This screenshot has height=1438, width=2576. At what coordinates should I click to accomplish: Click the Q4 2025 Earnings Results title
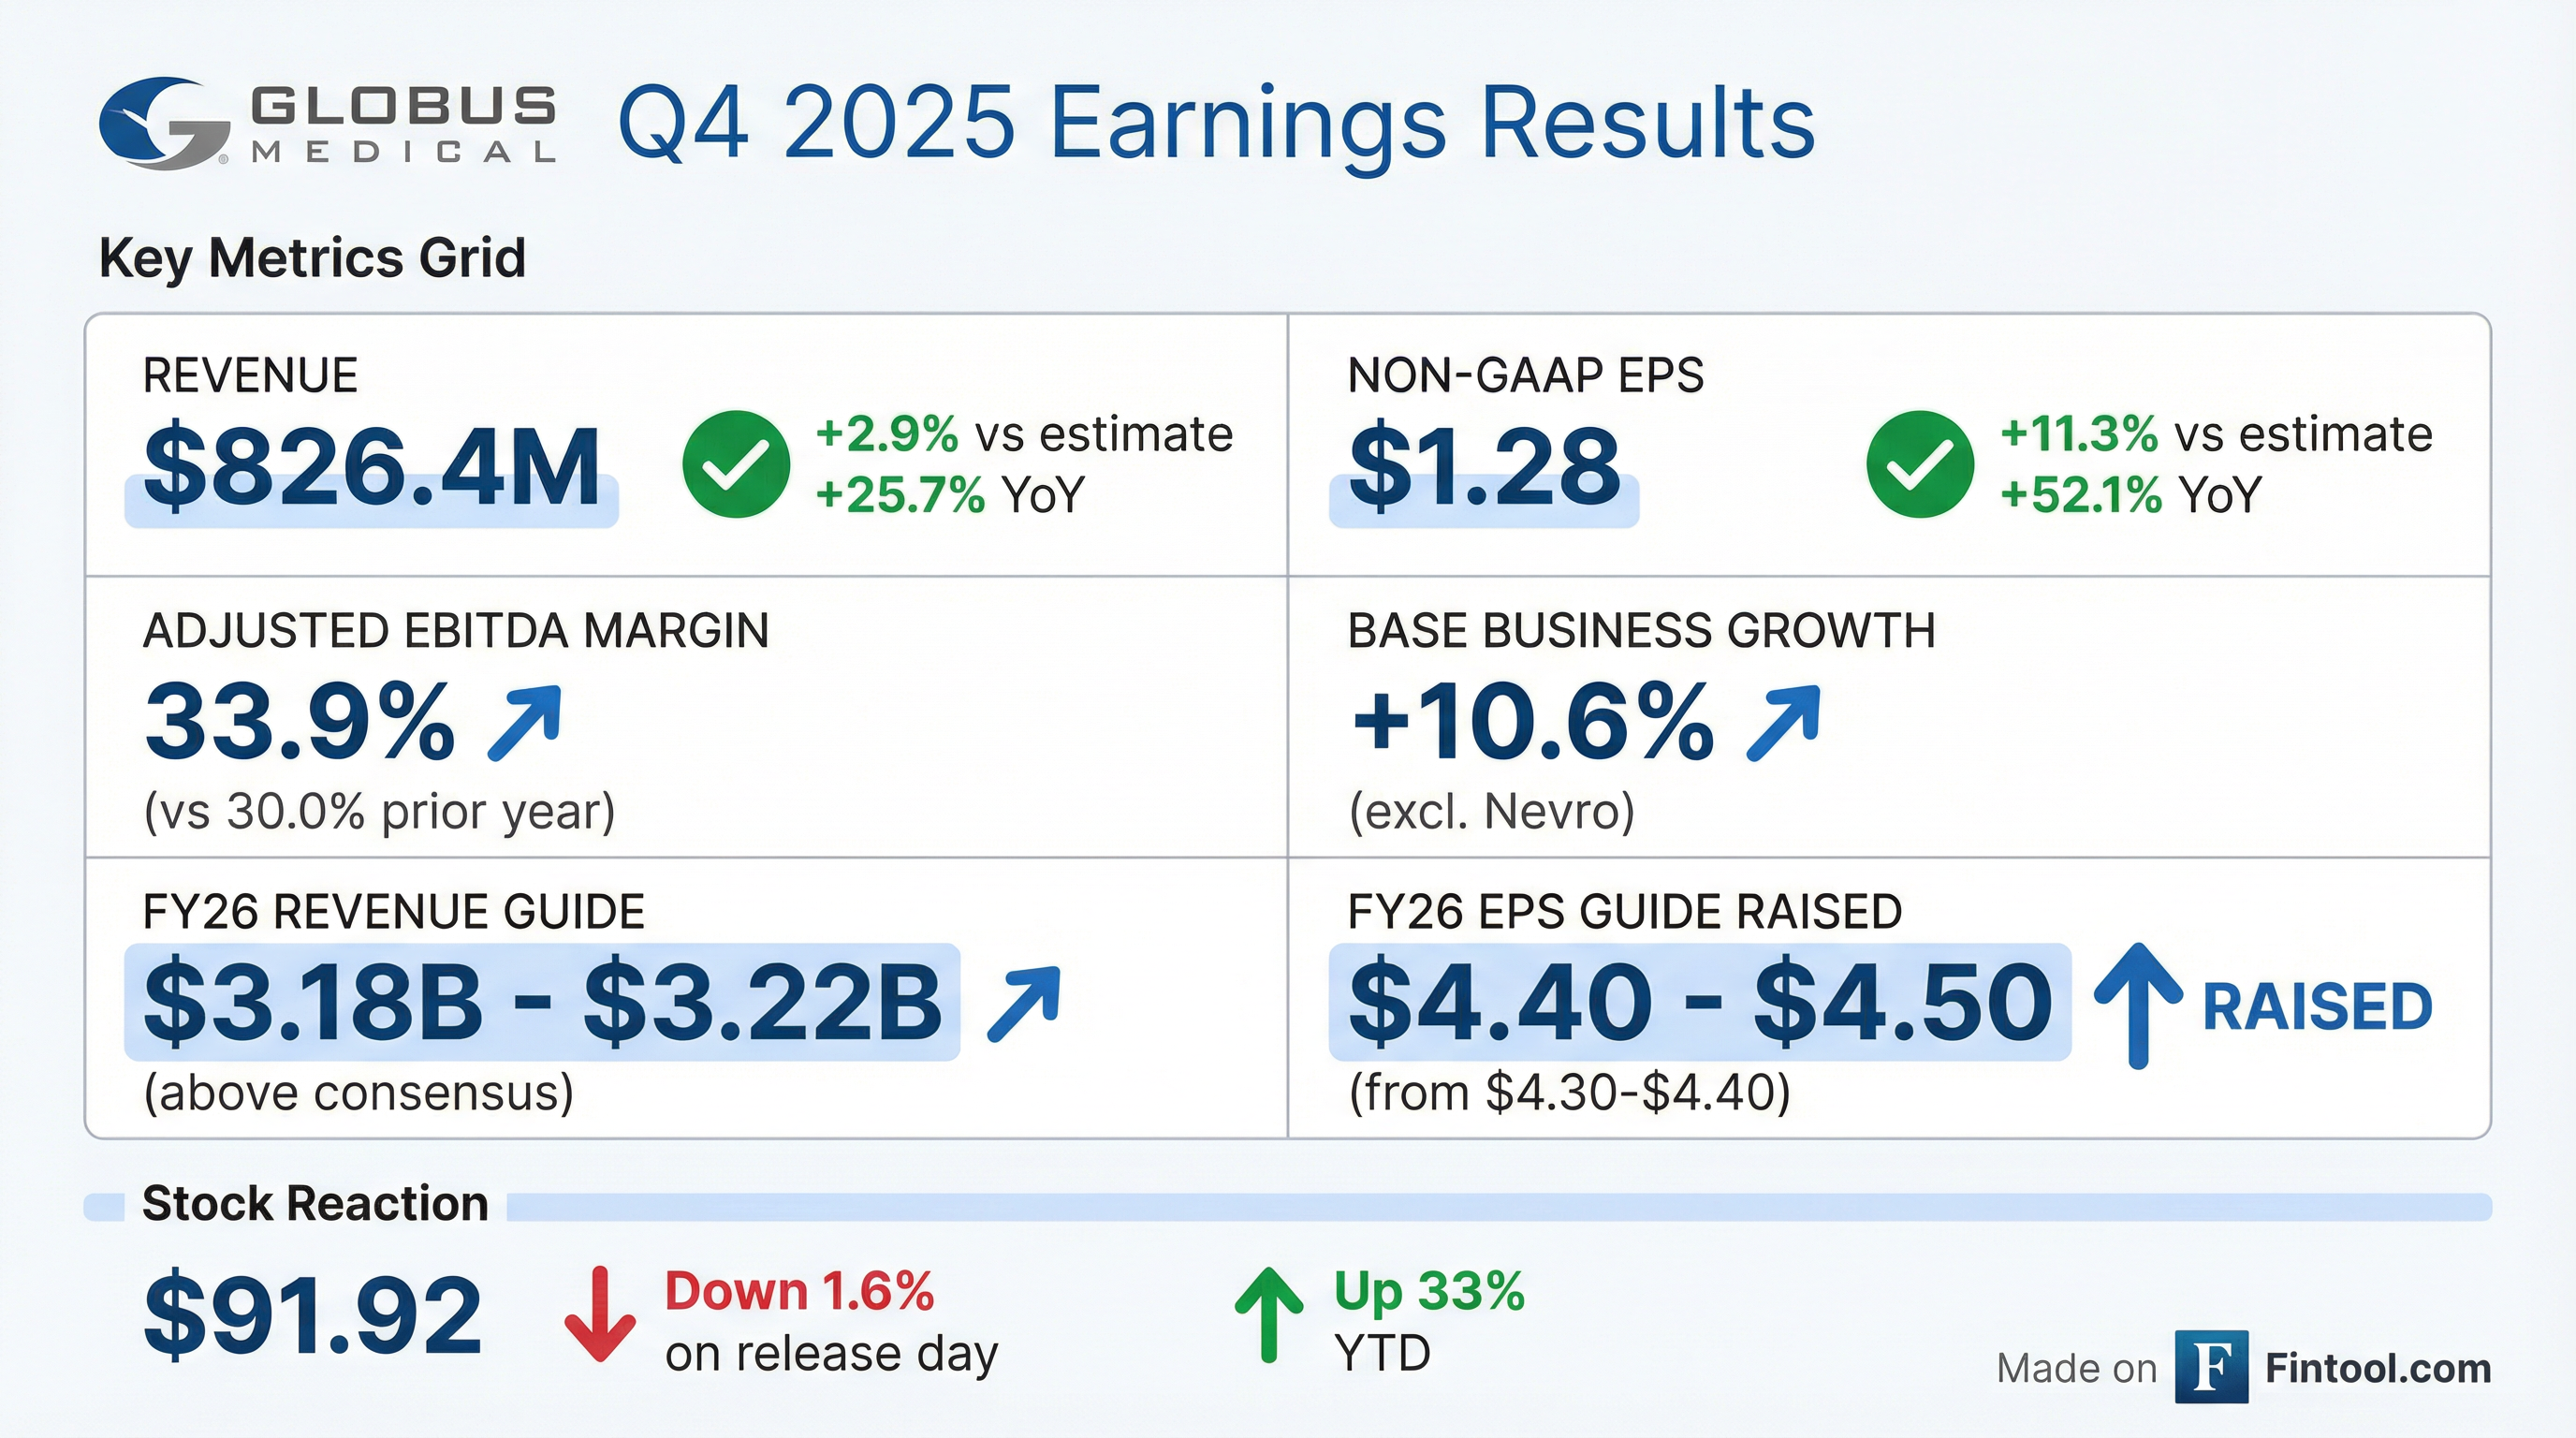point(1216,124)
